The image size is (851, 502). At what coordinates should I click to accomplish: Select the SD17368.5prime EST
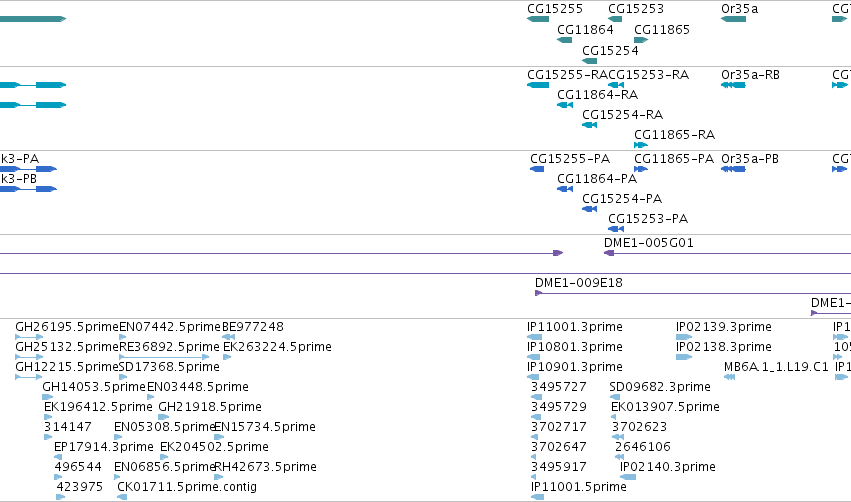click(x=123, y=377)
